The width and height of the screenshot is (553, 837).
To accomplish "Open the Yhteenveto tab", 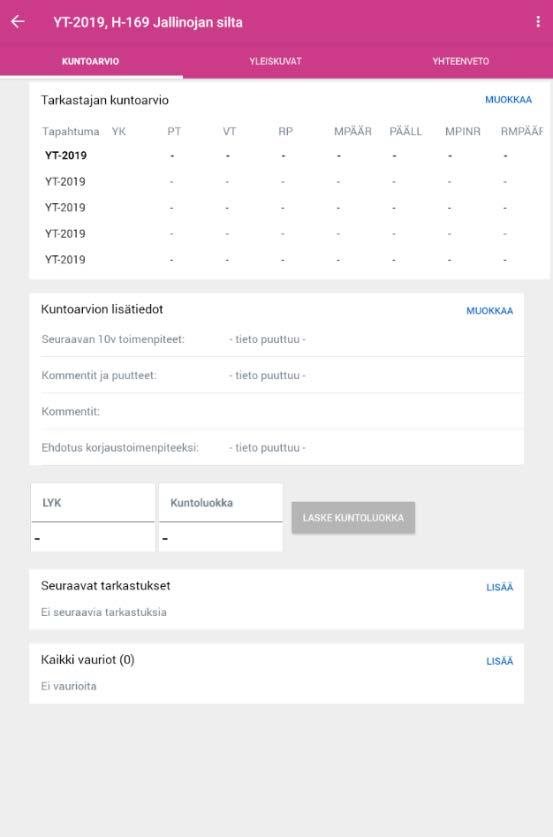I will 460,61.
